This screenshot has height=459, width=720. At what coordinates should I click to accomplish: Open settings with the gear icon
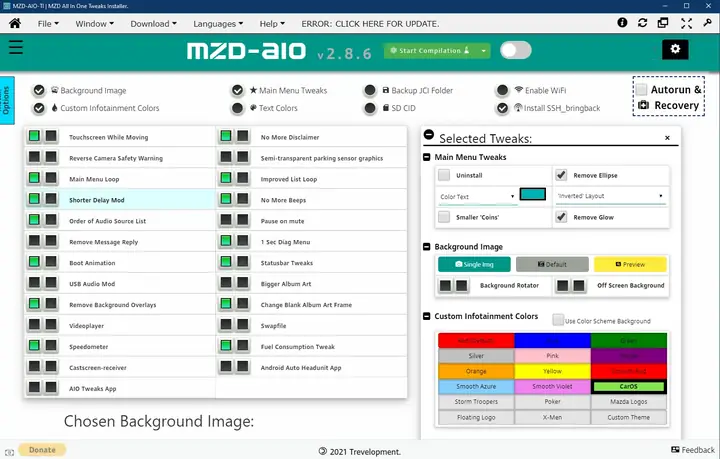coord(675,49)
